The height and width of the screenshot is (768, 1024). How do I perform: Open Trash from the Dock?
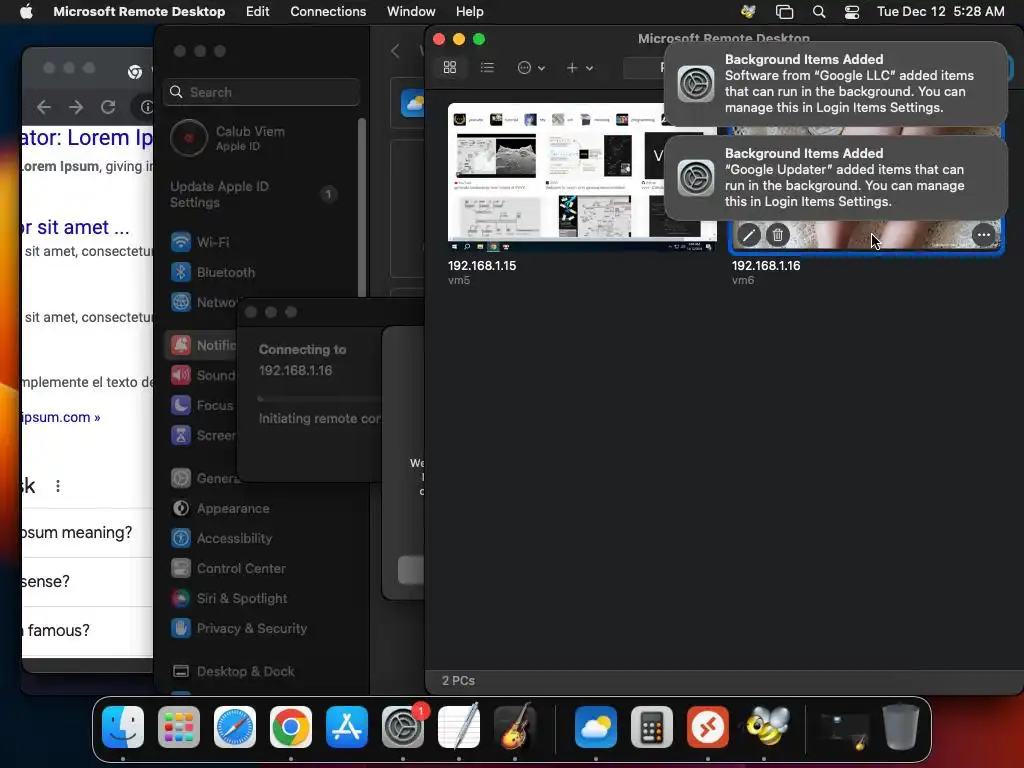coord(901,727)
